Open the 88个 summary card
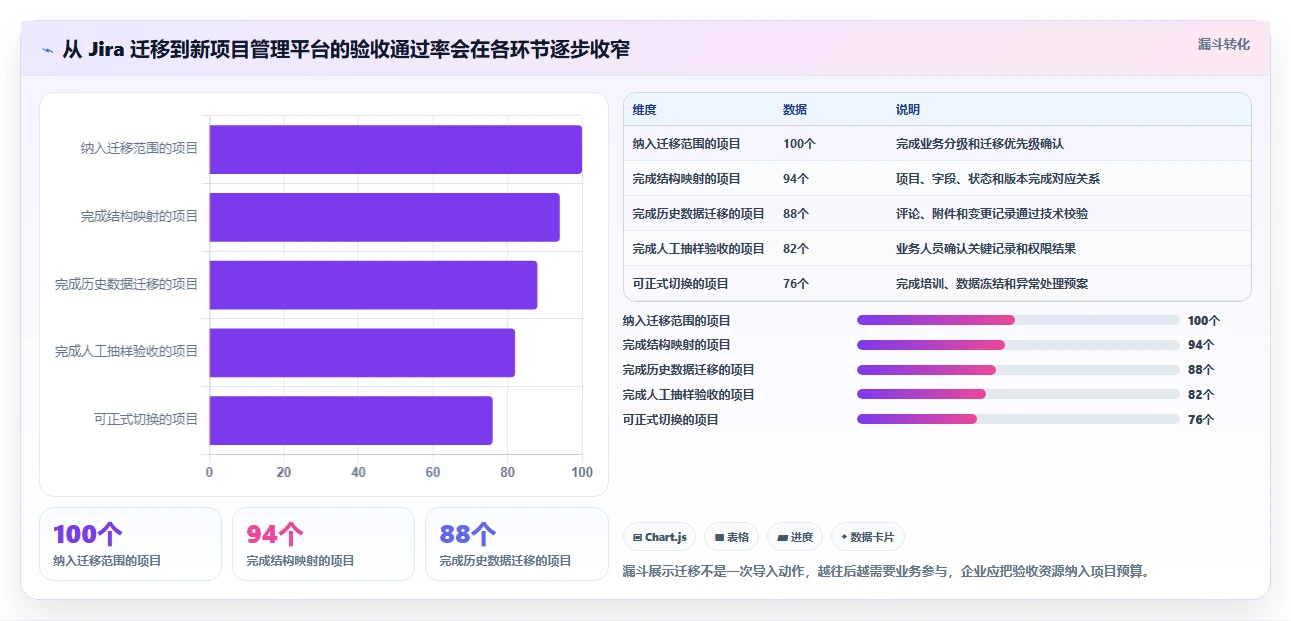This screenshot has height=621, width=1291. [x=516, y=544]
